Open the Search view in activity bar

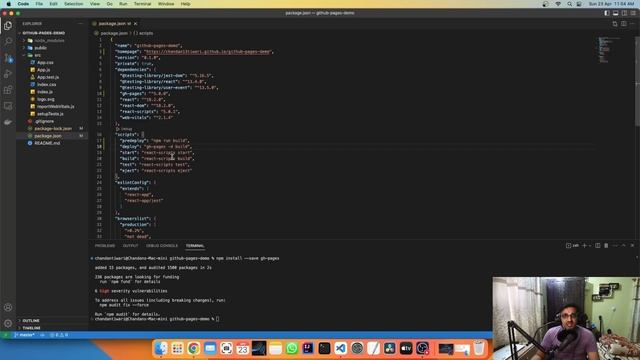8,41
